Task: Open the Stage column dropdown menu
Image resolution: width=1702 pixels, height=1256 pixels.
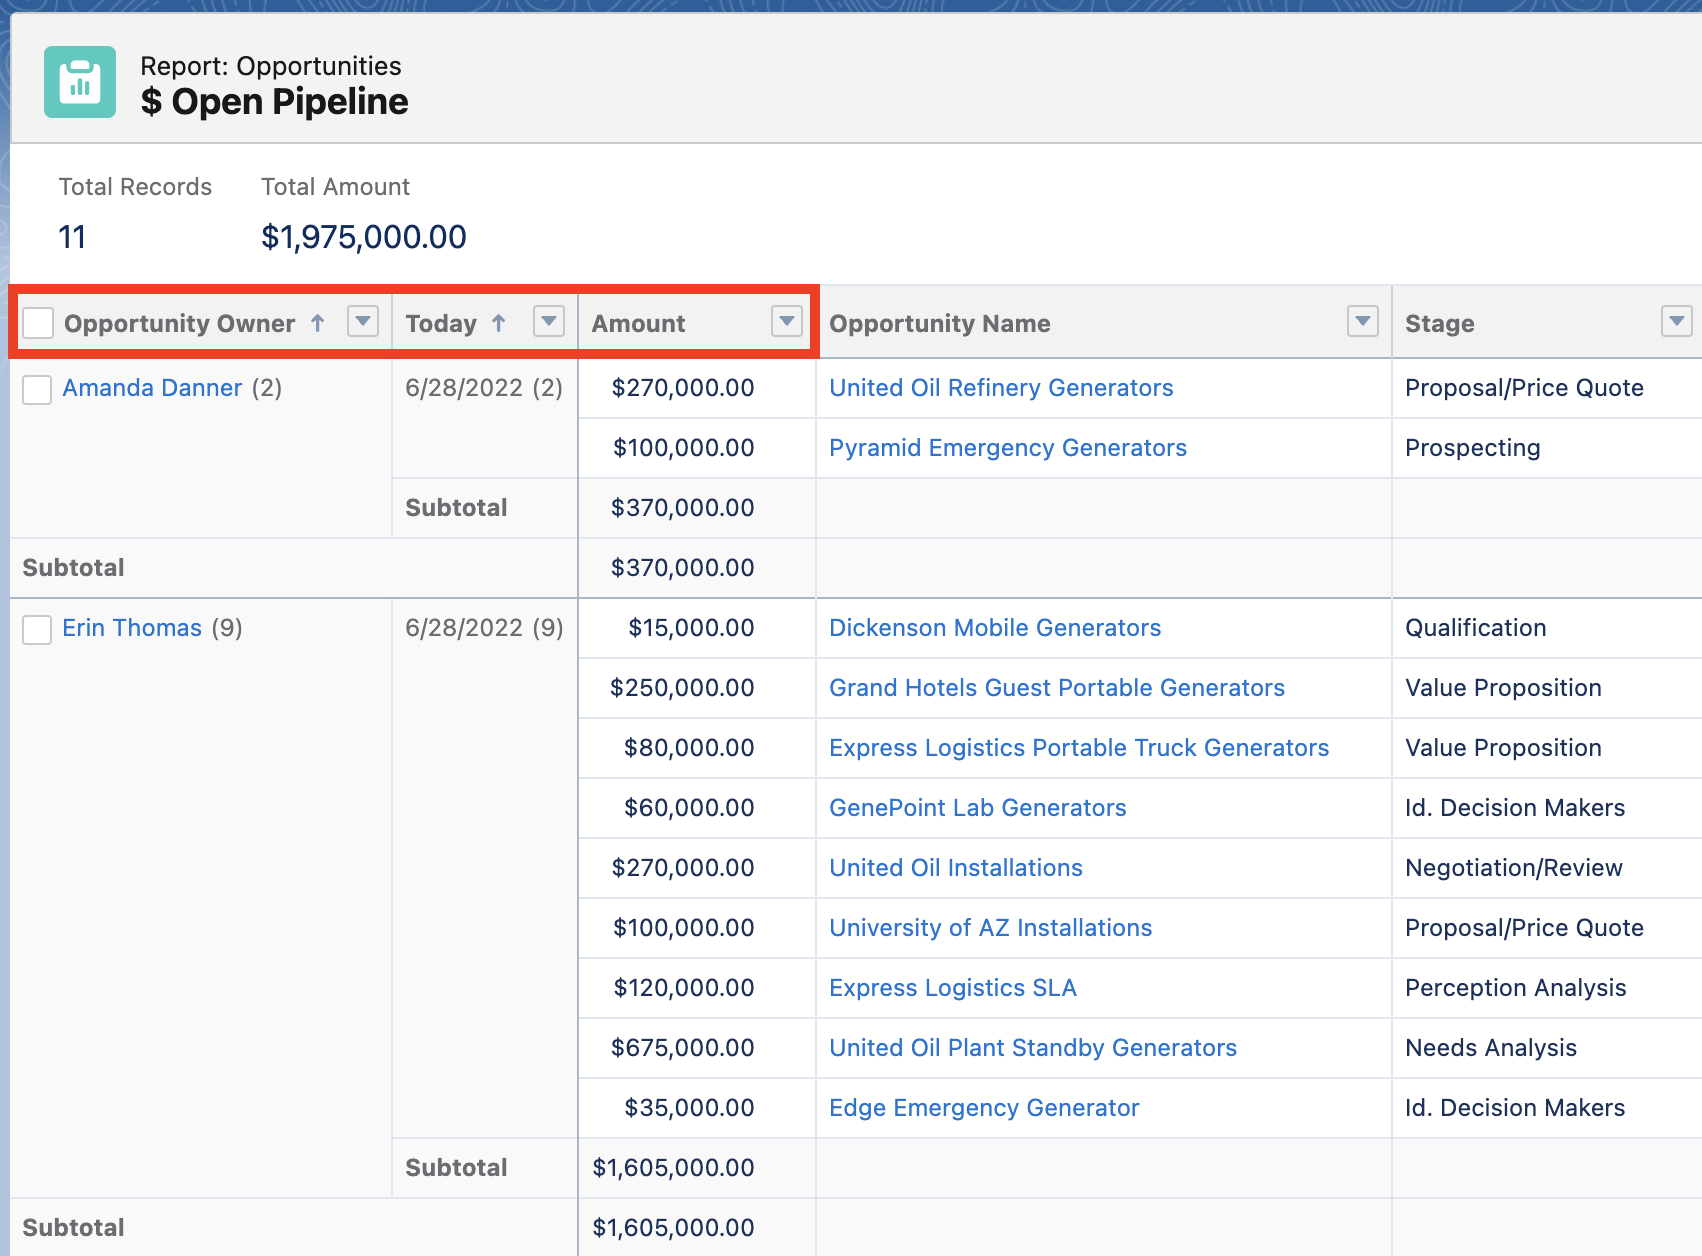Action: [1676, 321]
